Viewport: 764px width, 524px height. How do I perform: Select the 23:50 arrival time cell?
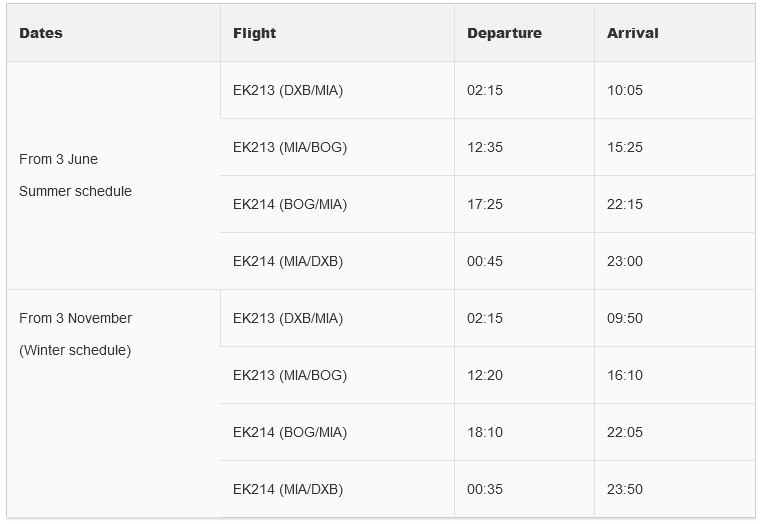625,489
